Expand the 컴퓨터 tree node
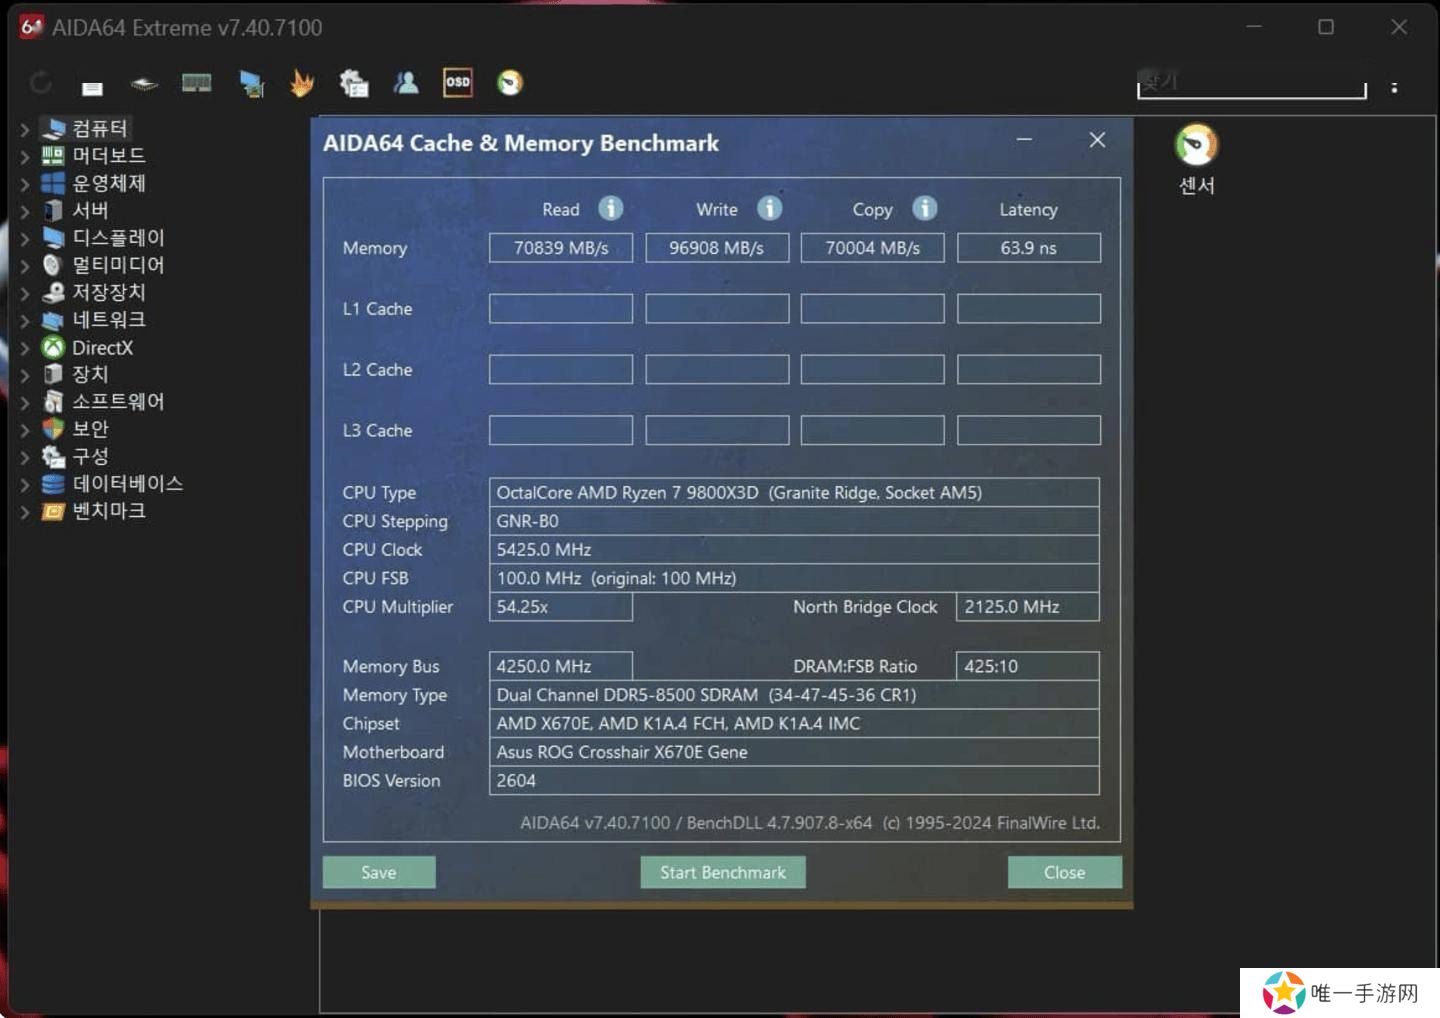The image size is (1440, 1018). pos(25,129)
